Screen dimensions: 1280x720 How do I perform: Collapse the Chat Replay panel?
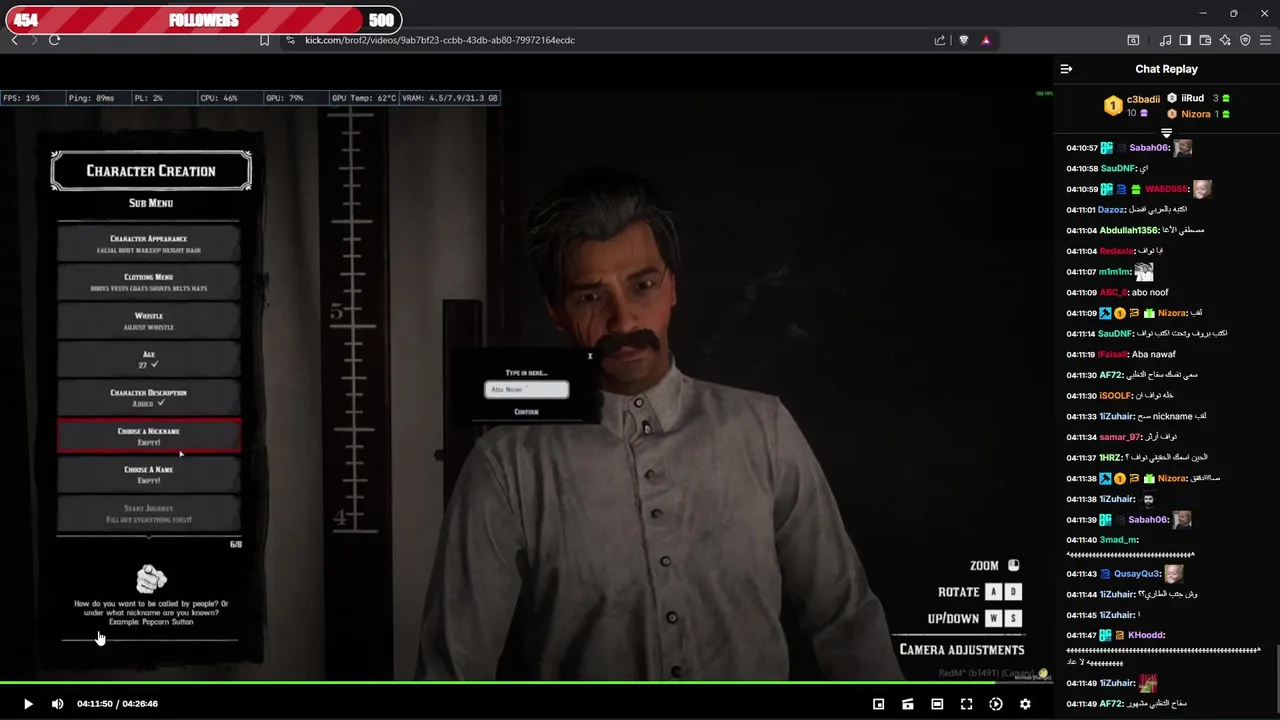[1066, 69]
